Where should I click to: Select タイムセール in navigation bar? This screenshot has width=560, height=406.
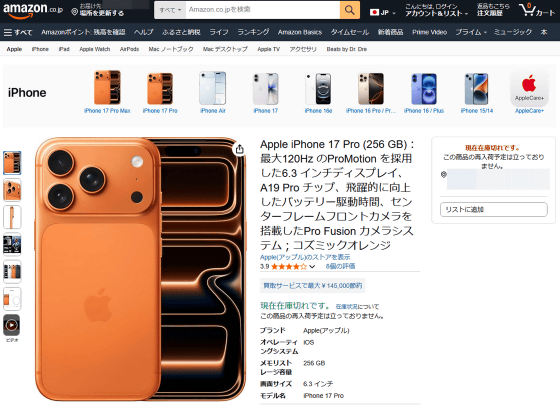(350, 32)
